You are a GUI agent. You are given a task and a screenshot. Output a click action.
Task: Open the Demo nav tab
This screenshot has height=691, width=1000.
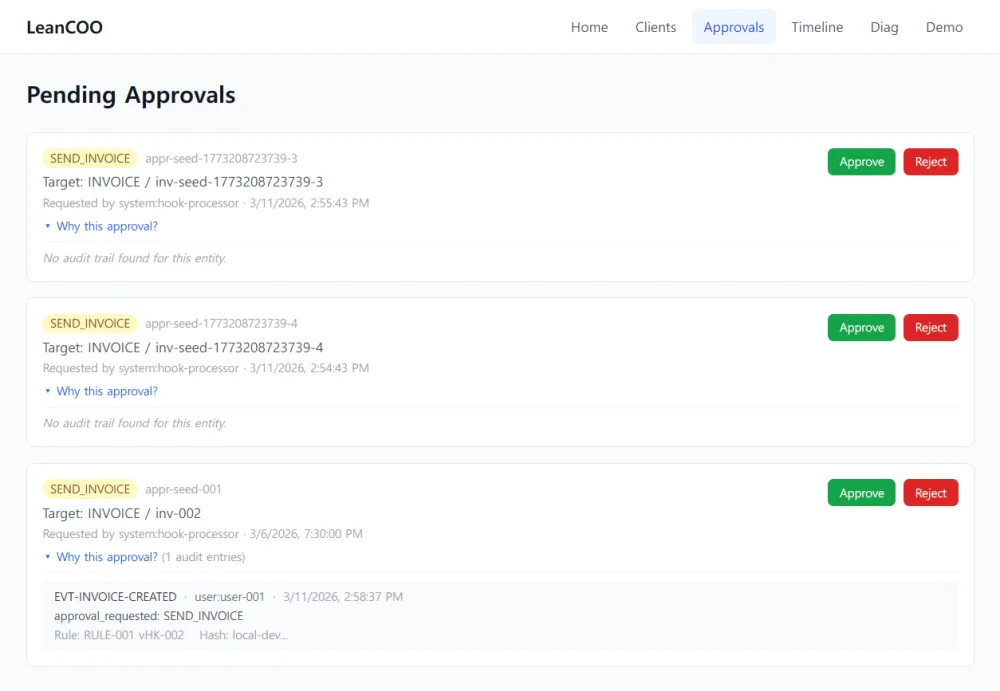tap(944, 27)
